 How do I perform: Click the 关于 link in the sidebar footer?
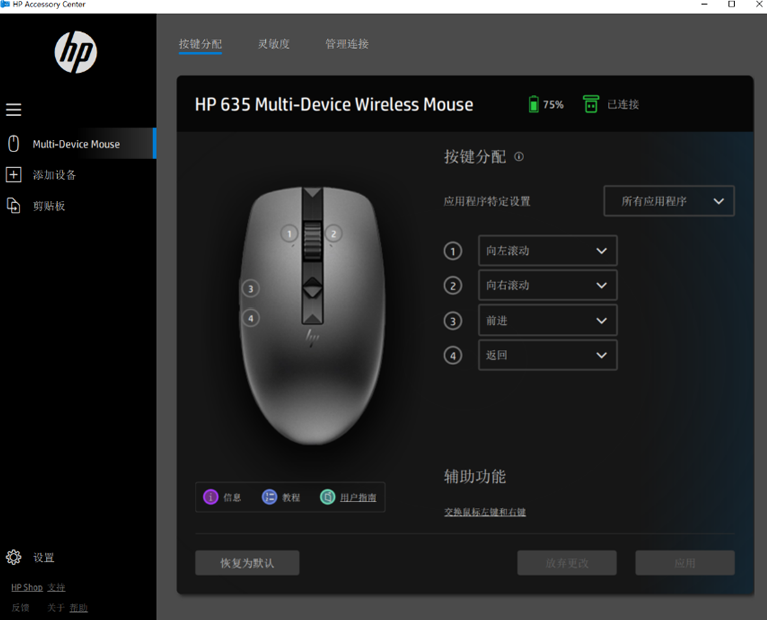pyautogui.click(x=56, y=607)
